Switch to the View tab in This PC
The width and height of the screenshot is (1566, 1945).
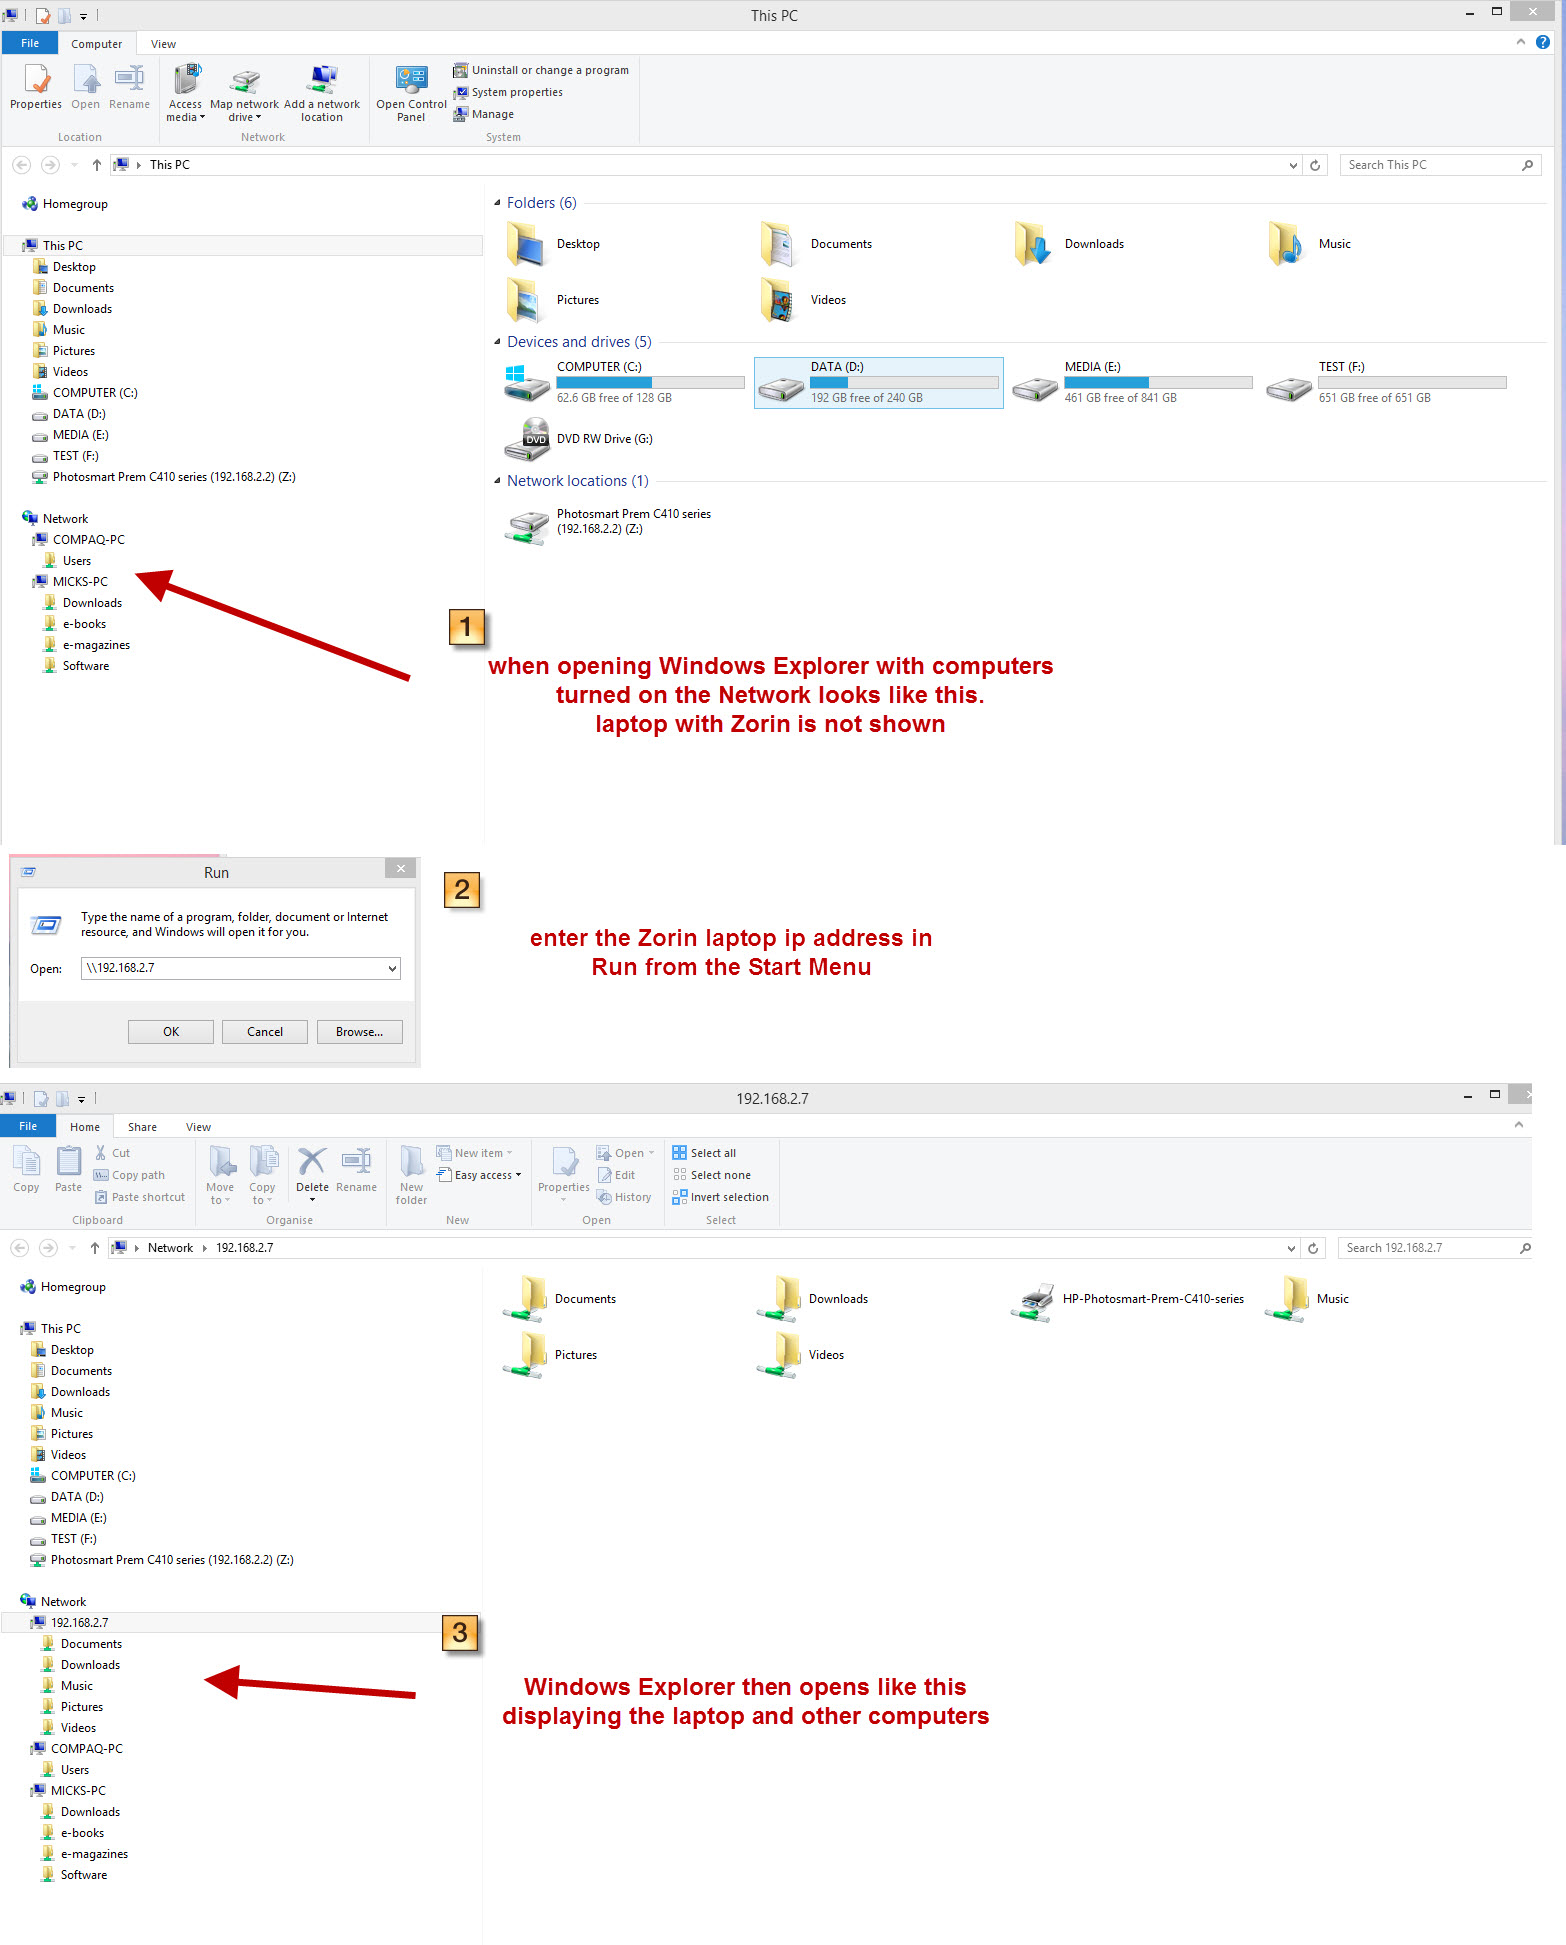(x=163, y=44)
